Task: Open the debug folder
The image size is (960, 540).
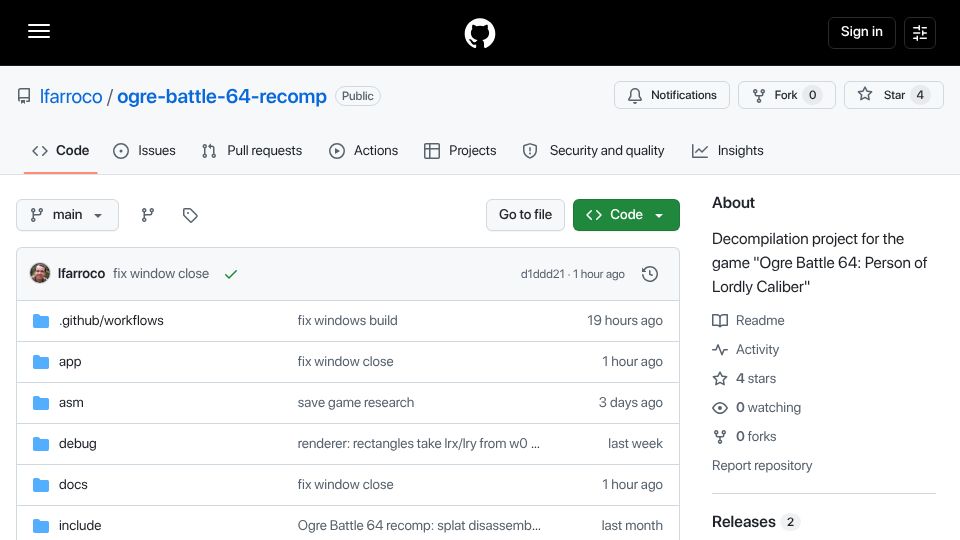Action: pyautogui.click(x=77, y=444)
